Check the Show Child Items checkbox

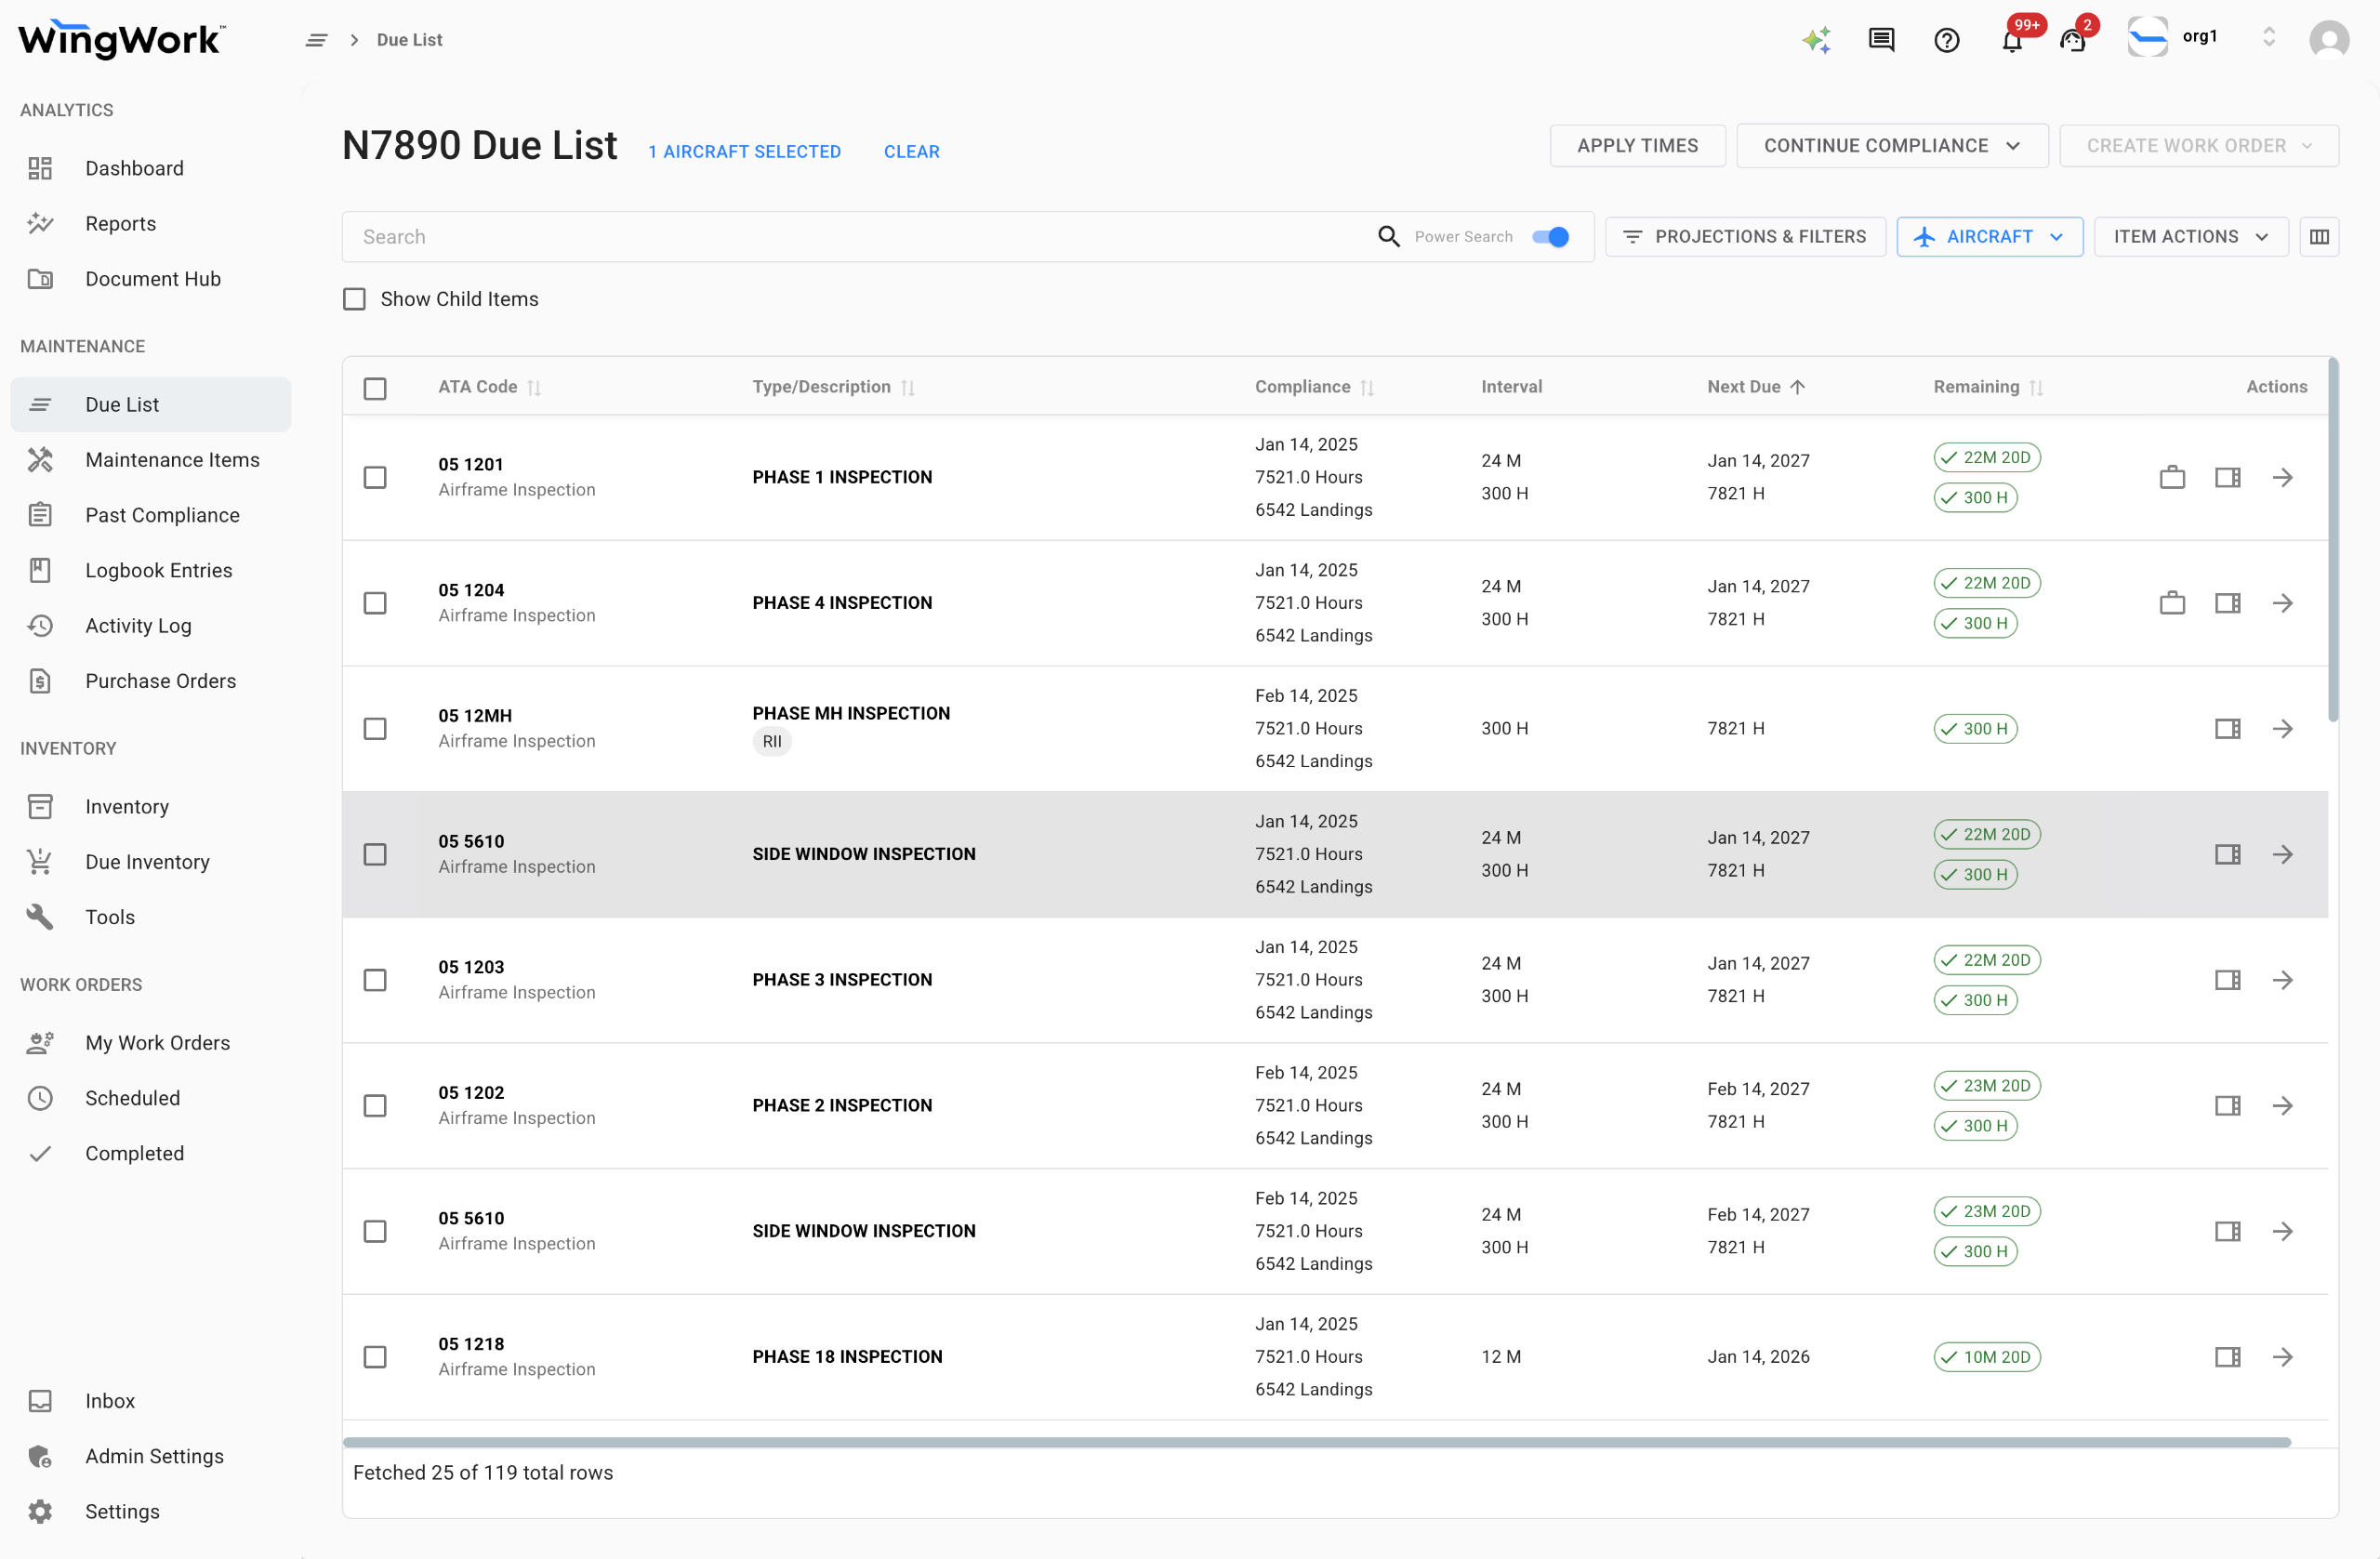(x=354, y=299)
